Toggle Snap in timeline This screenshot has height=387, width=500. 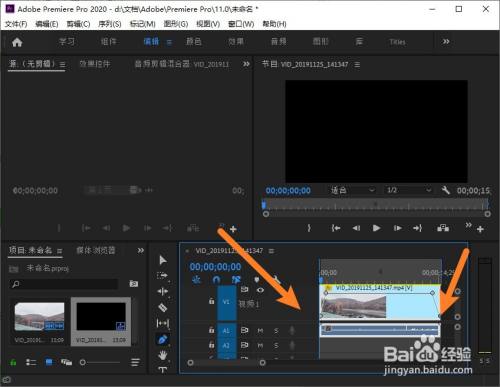coord(216,279)
